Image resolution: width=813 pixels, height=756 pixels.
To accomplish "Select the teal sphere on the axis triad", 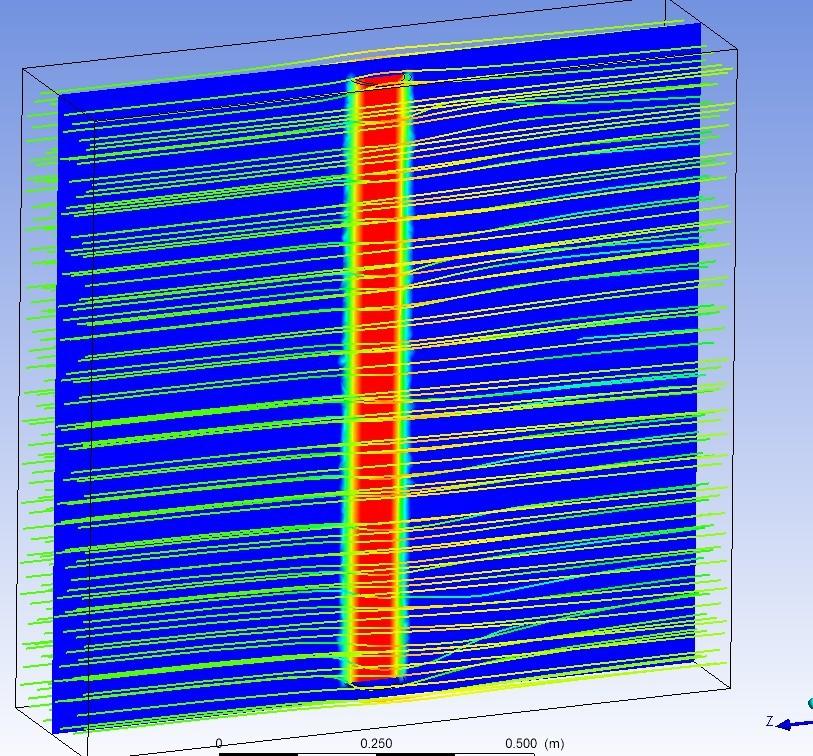I will 810,703.
